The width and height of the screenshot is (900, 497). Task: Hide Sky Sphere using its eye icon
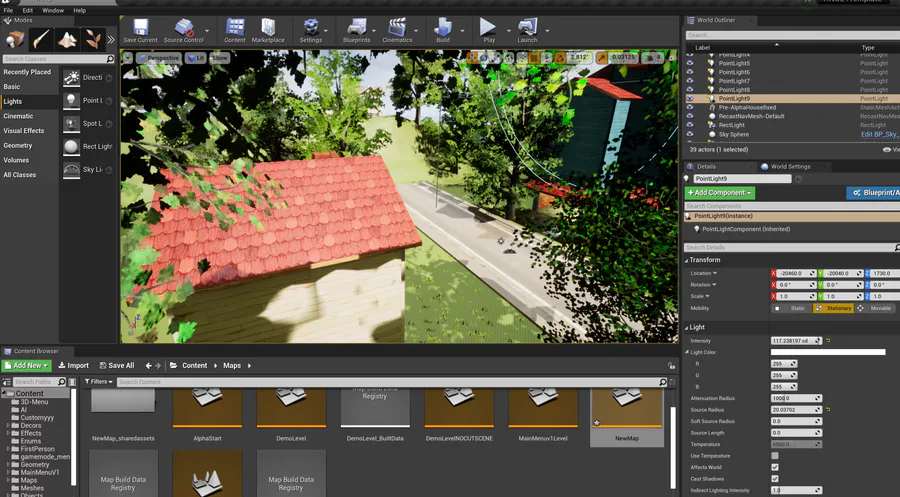(690, 134)
